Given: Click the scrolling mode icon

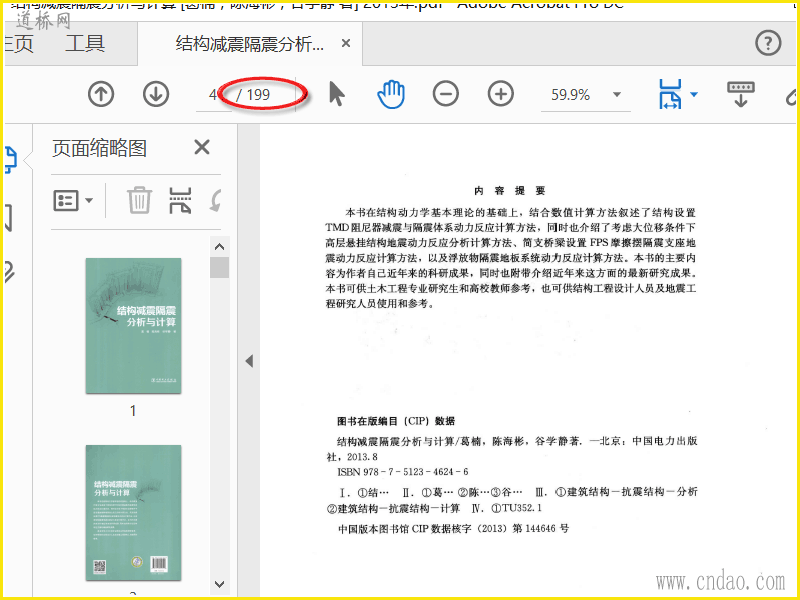Looking at the screenshot, I should 741,94.
